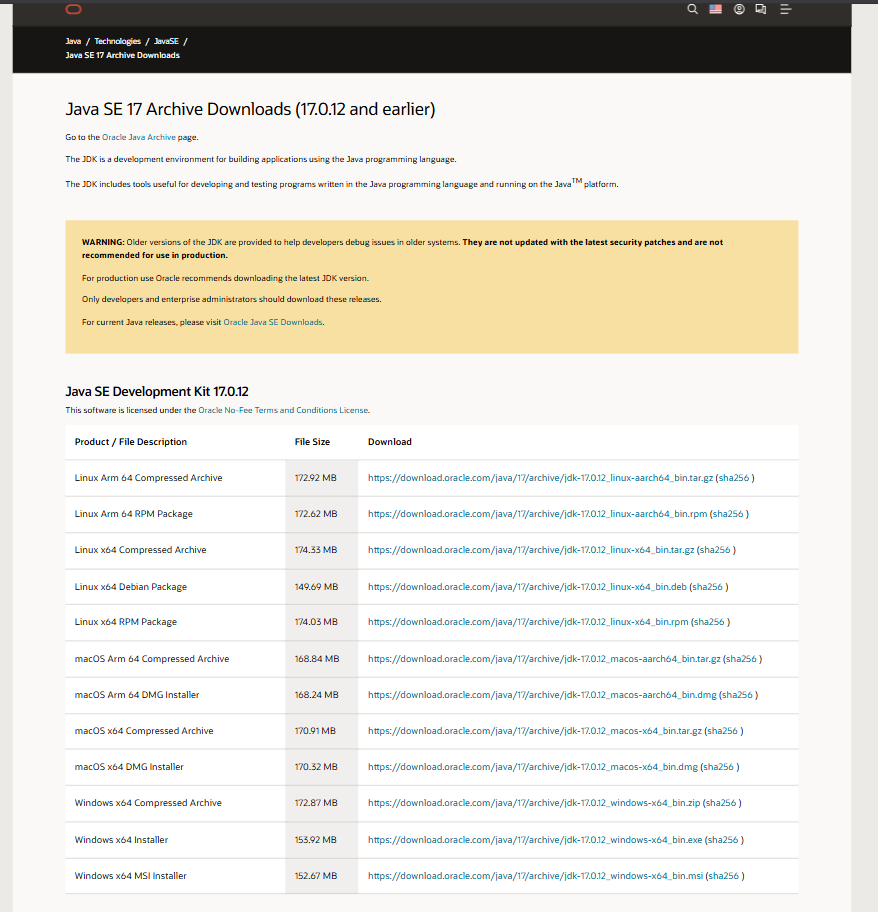Download macos-aarch64 tar.gz archive link
Viewport: 878px width, 912px height.
click(544, 659)
